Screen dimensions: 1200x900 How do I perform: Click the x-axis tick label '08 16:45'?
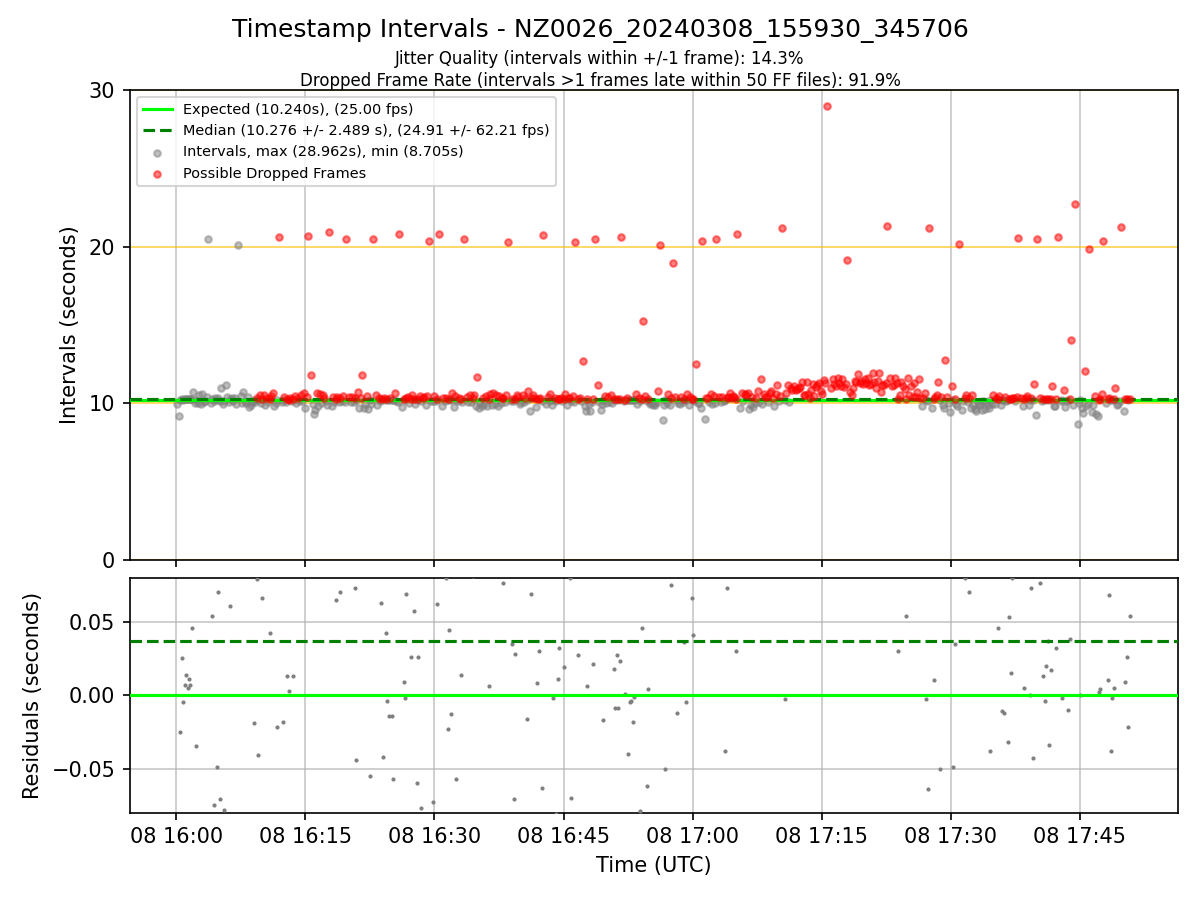[564, 835]
